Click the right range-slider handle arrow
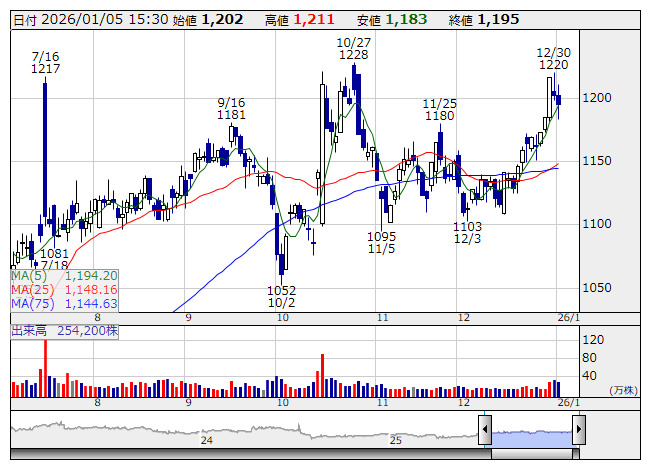653x470 pixels. [x=579, y=429]
